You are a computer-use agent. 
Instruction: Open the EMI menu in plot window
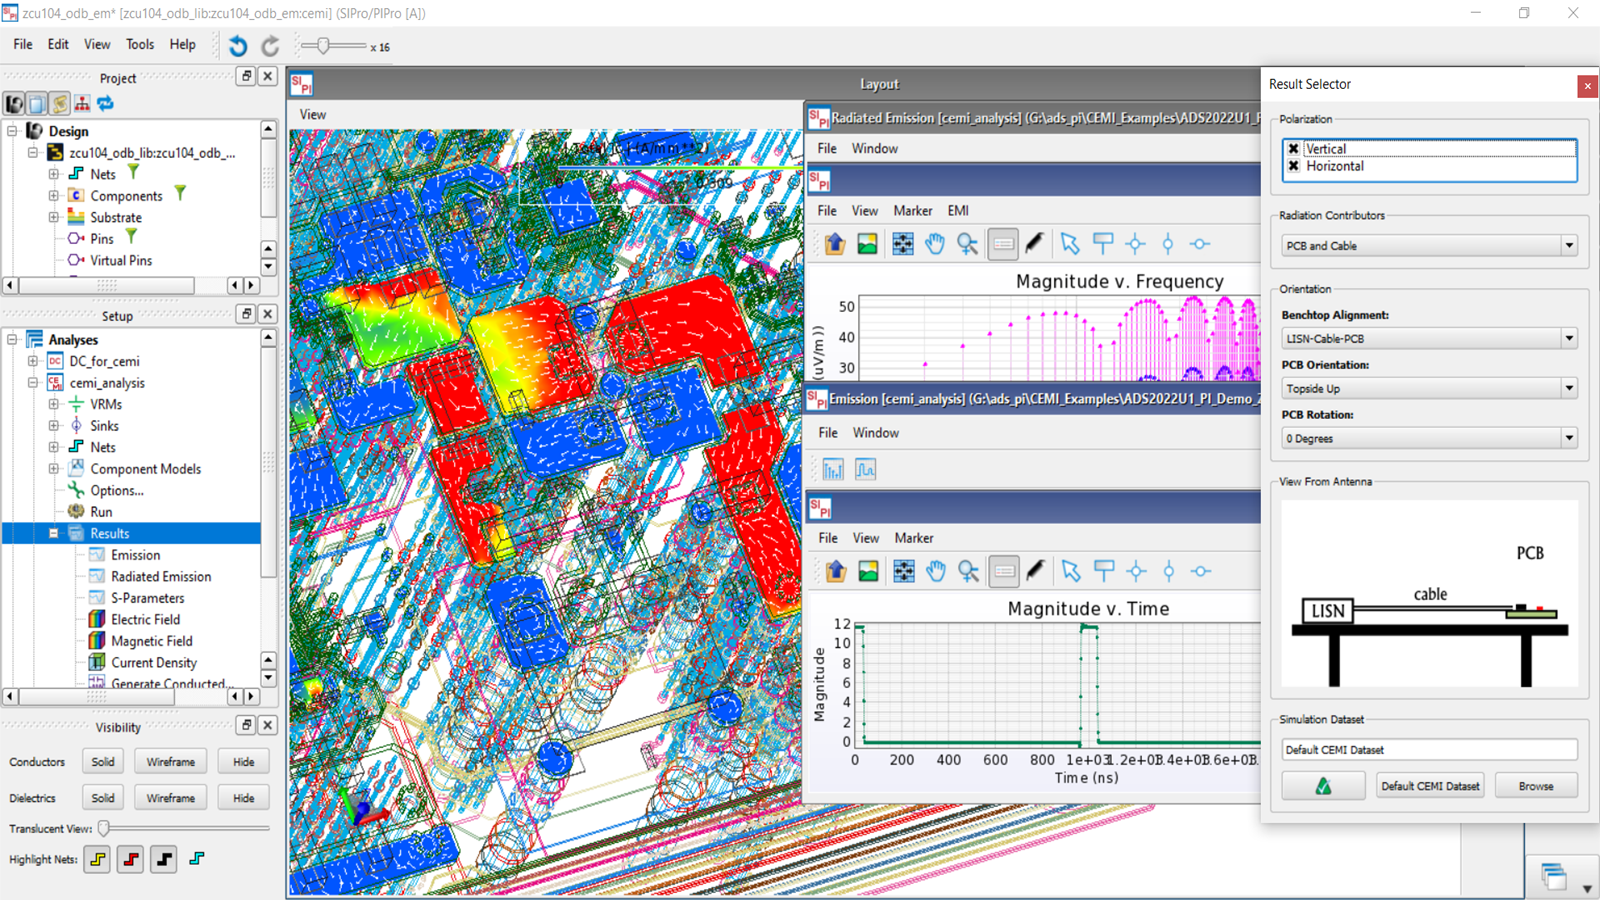[958, 211]
